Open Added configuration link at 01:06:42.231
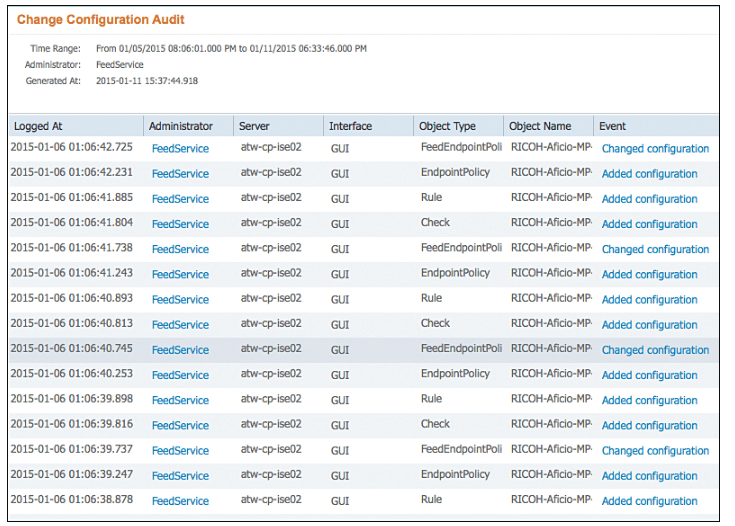Image resolution: width=735 pixels, height=526 pixels. click(650, 174)
